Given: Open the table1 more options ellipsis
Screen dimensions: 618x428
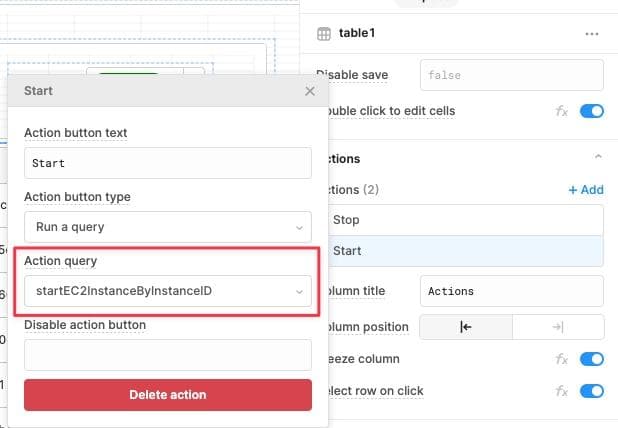Looking at the screenshot, I should (592, 33).
